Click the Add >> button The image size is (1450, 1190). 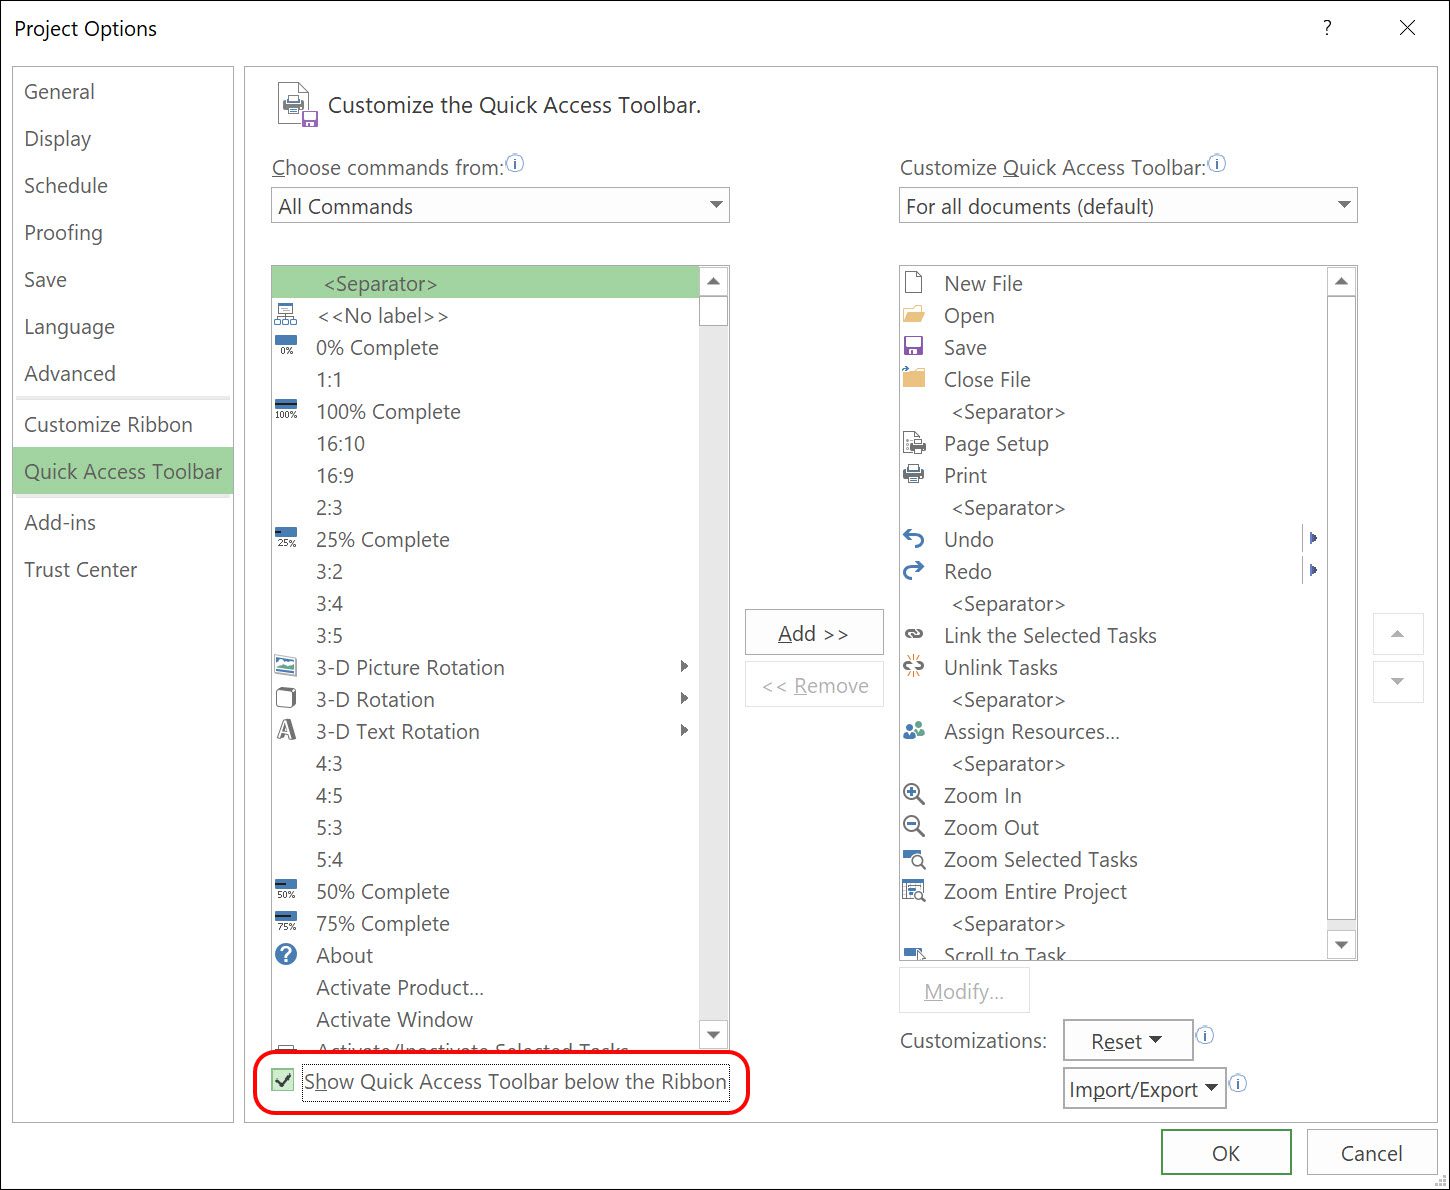(x=814, y=633)
